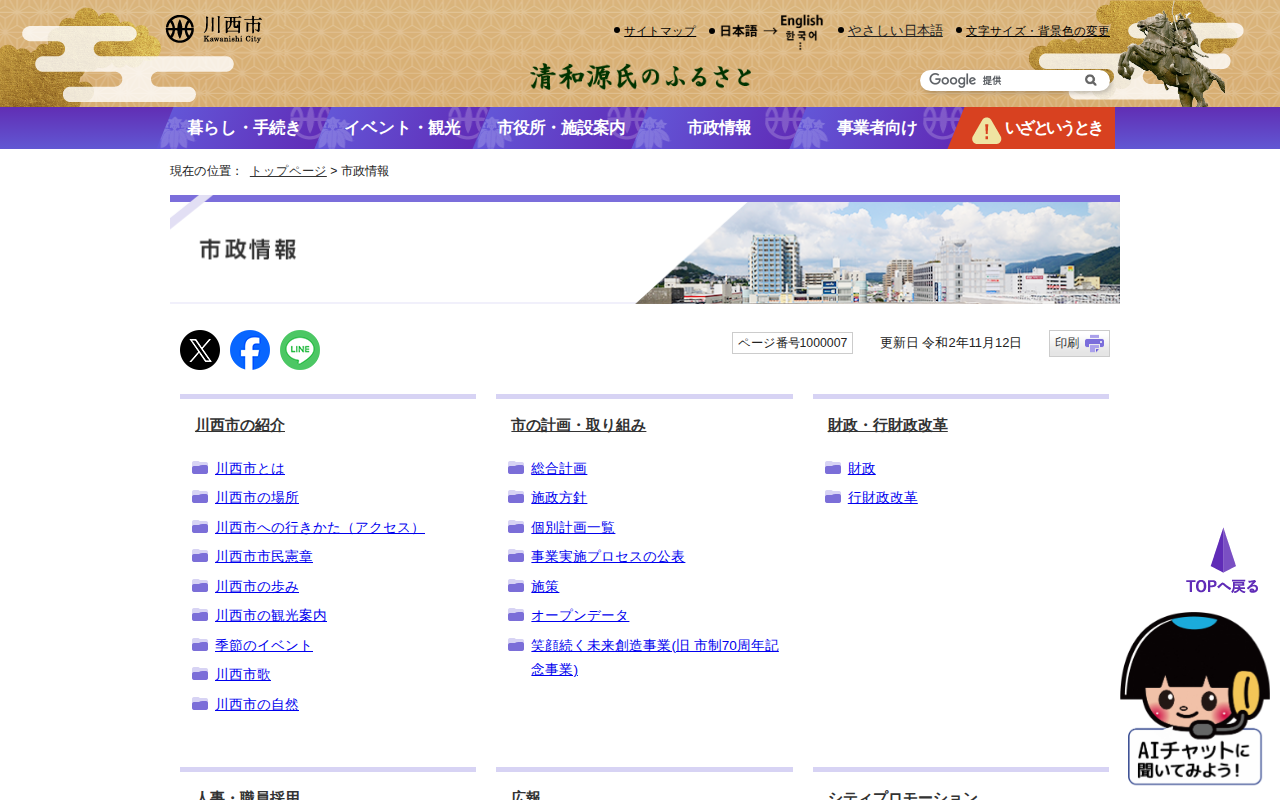Click the Google search input field
Screen dimensions: 1280x800
coord(1030,80)
